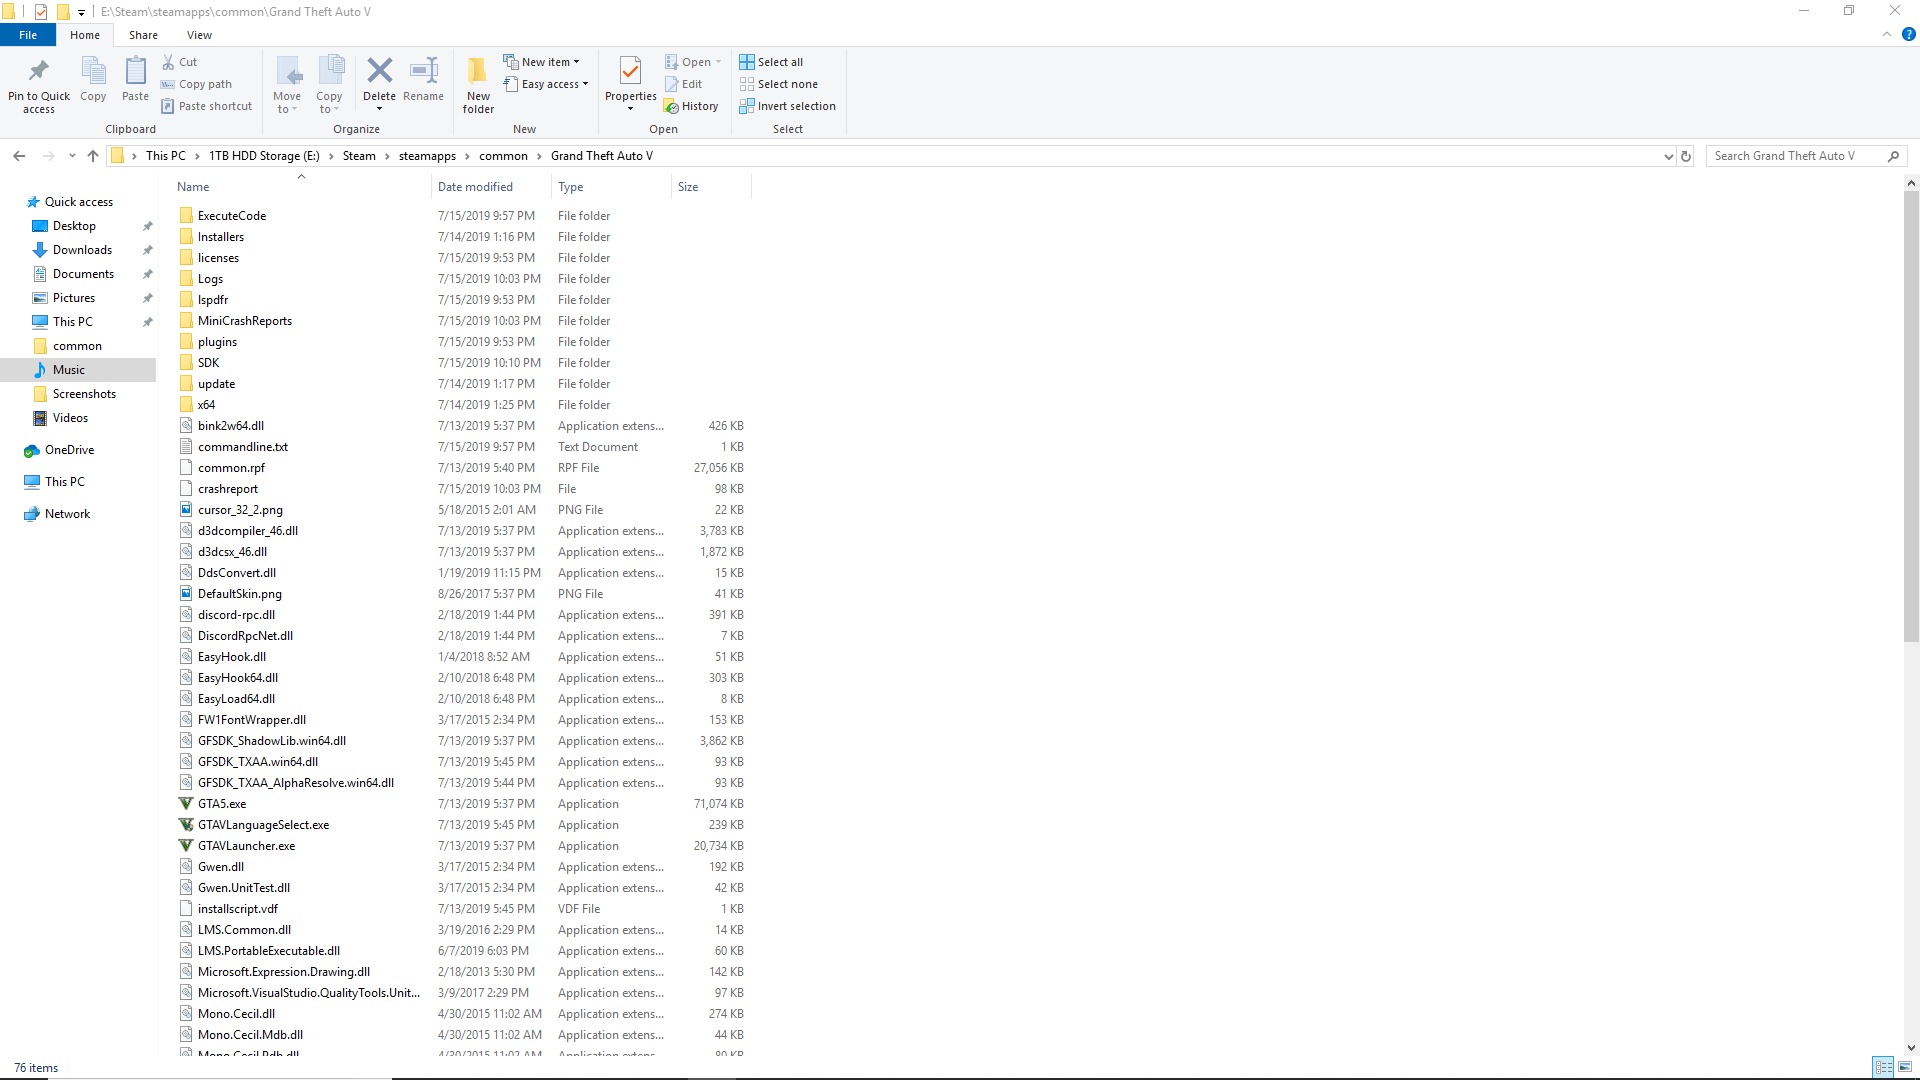
Task: Click the Up one level arrow
Action: click(x=93, y=156)
